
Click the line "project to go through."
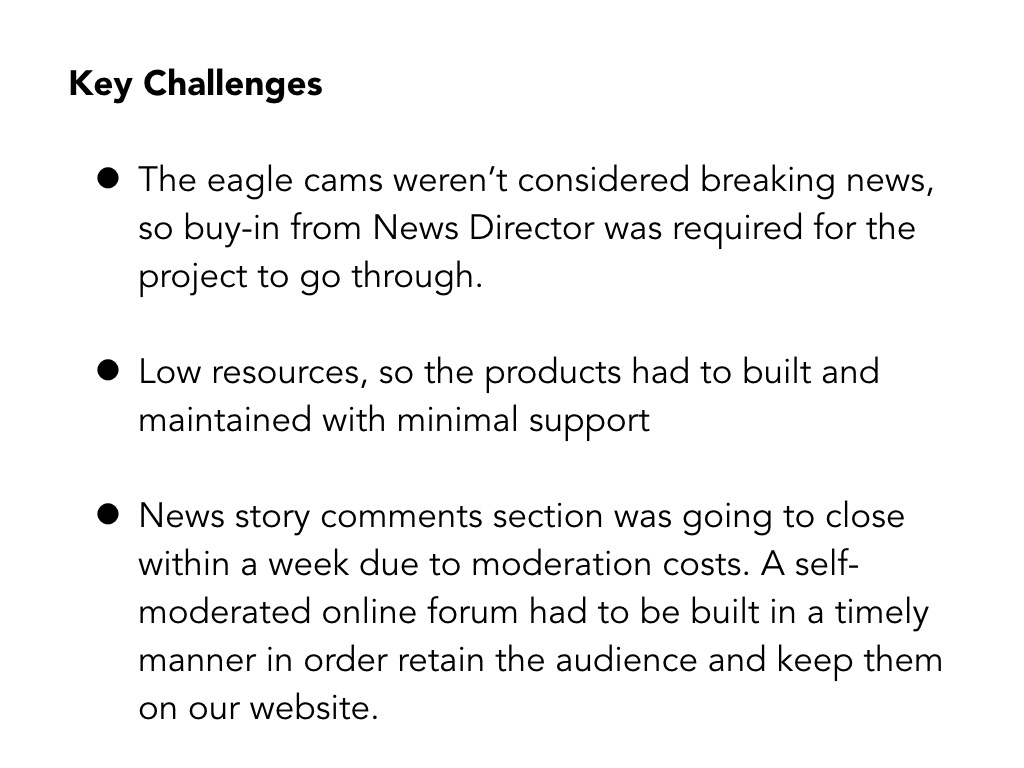(310, 276)
